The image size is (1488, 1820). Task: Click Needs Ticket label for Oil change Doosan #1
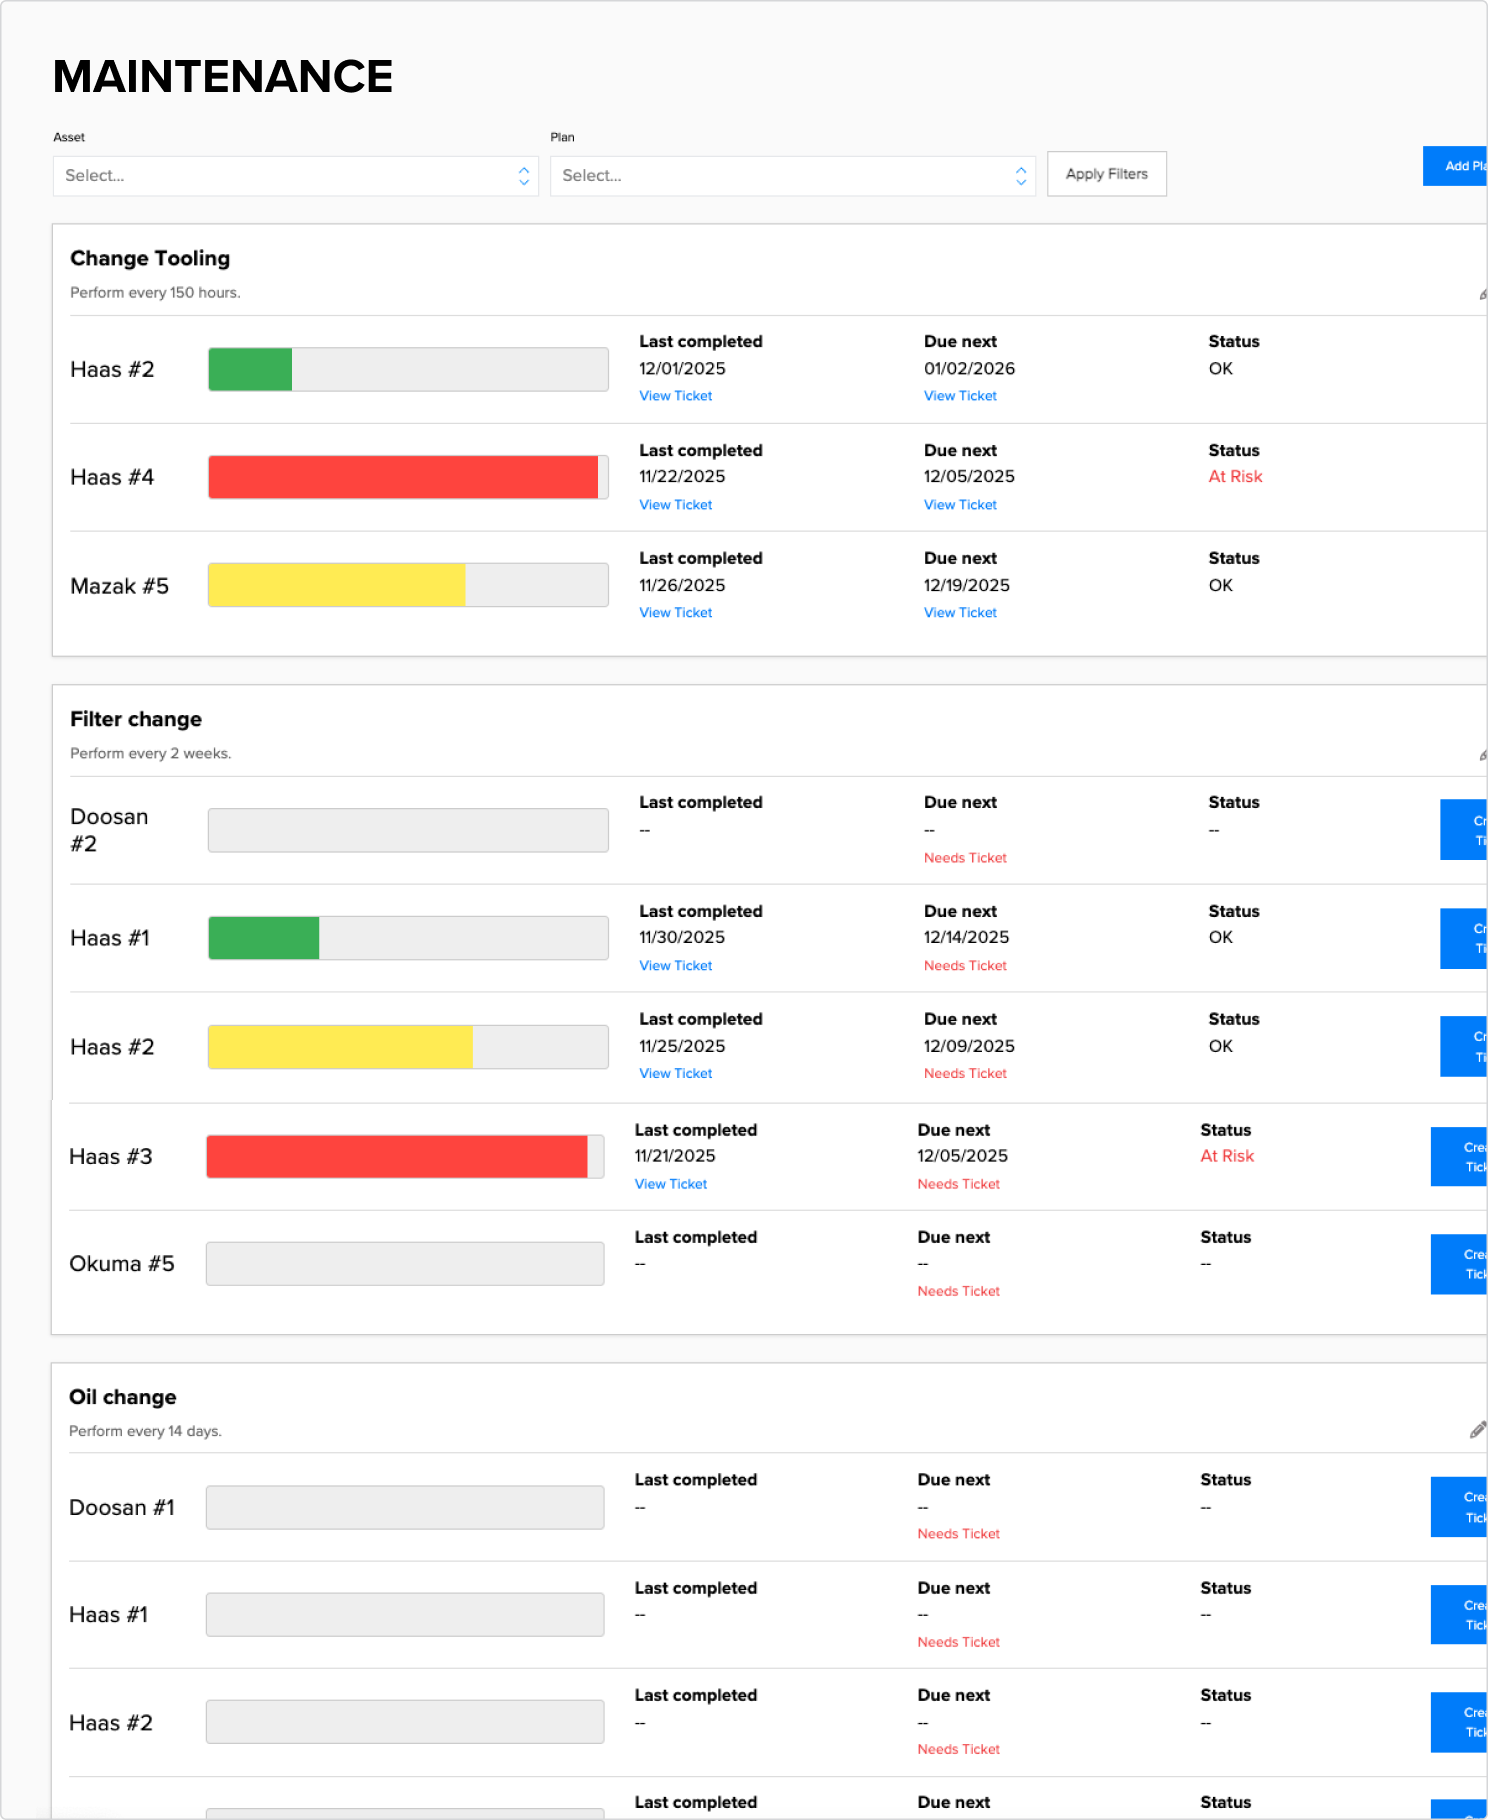click(x=958, y=1534)
